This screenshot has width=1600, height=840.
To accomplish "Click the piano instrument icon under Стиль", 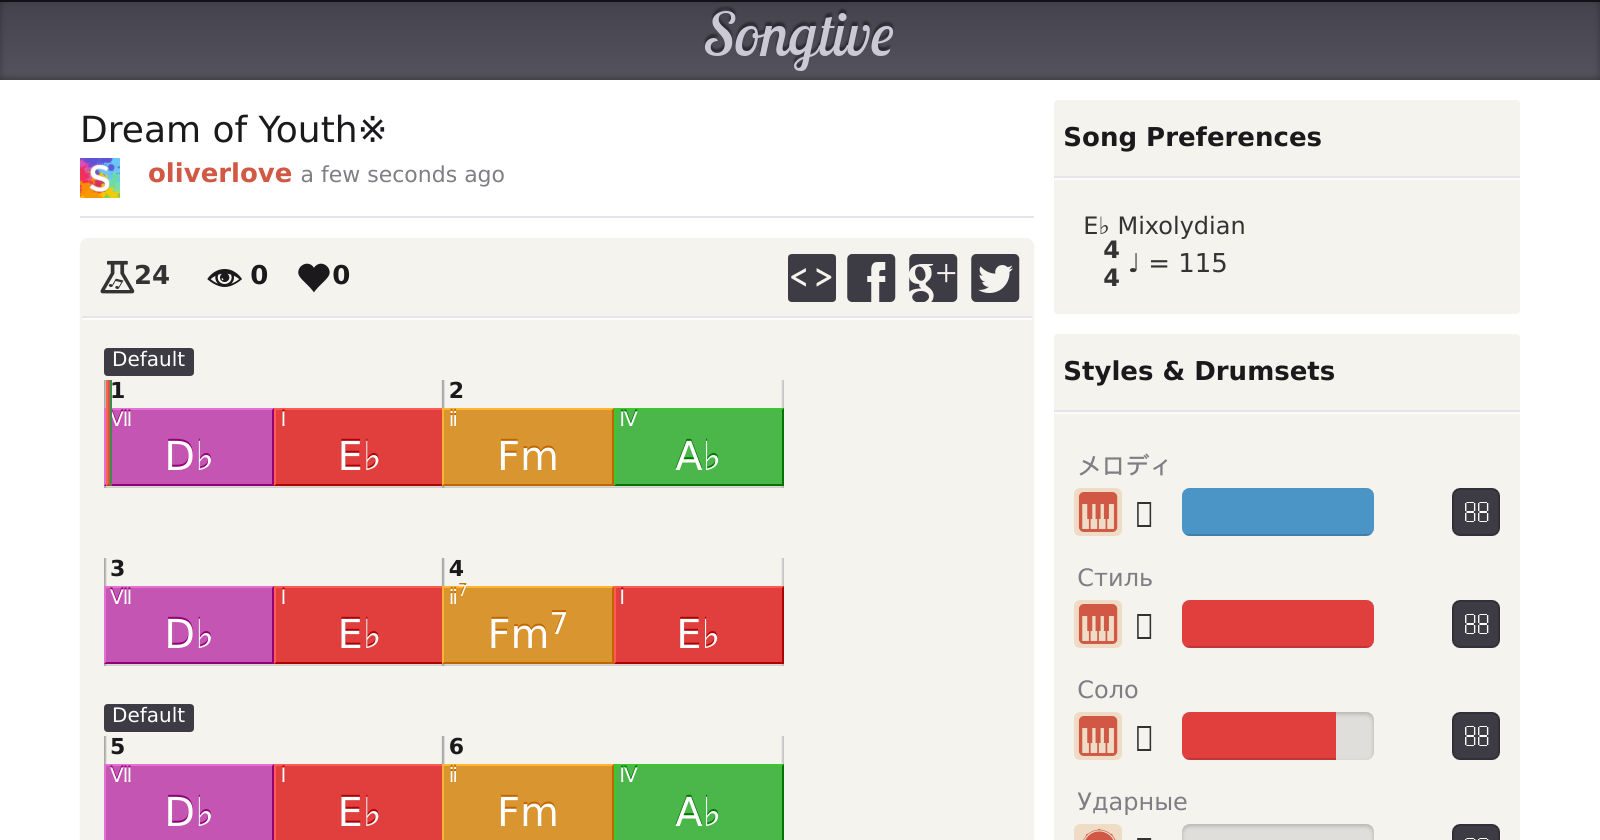I will tap(1097, 625).
